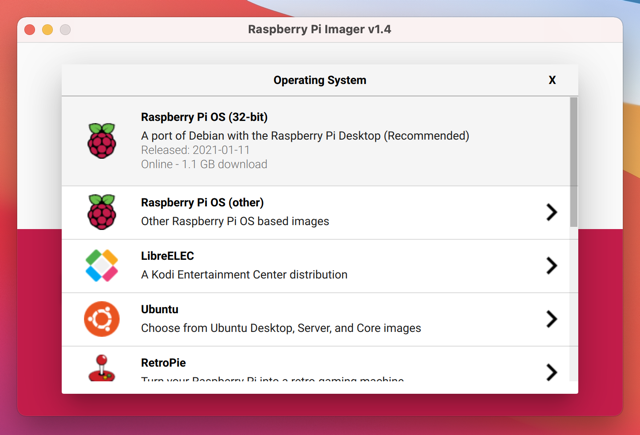This screenshot has width=640, height=435.
Task: Click 'A Kodi Entertainment Center distribution' text
Action: coord(244,275)
